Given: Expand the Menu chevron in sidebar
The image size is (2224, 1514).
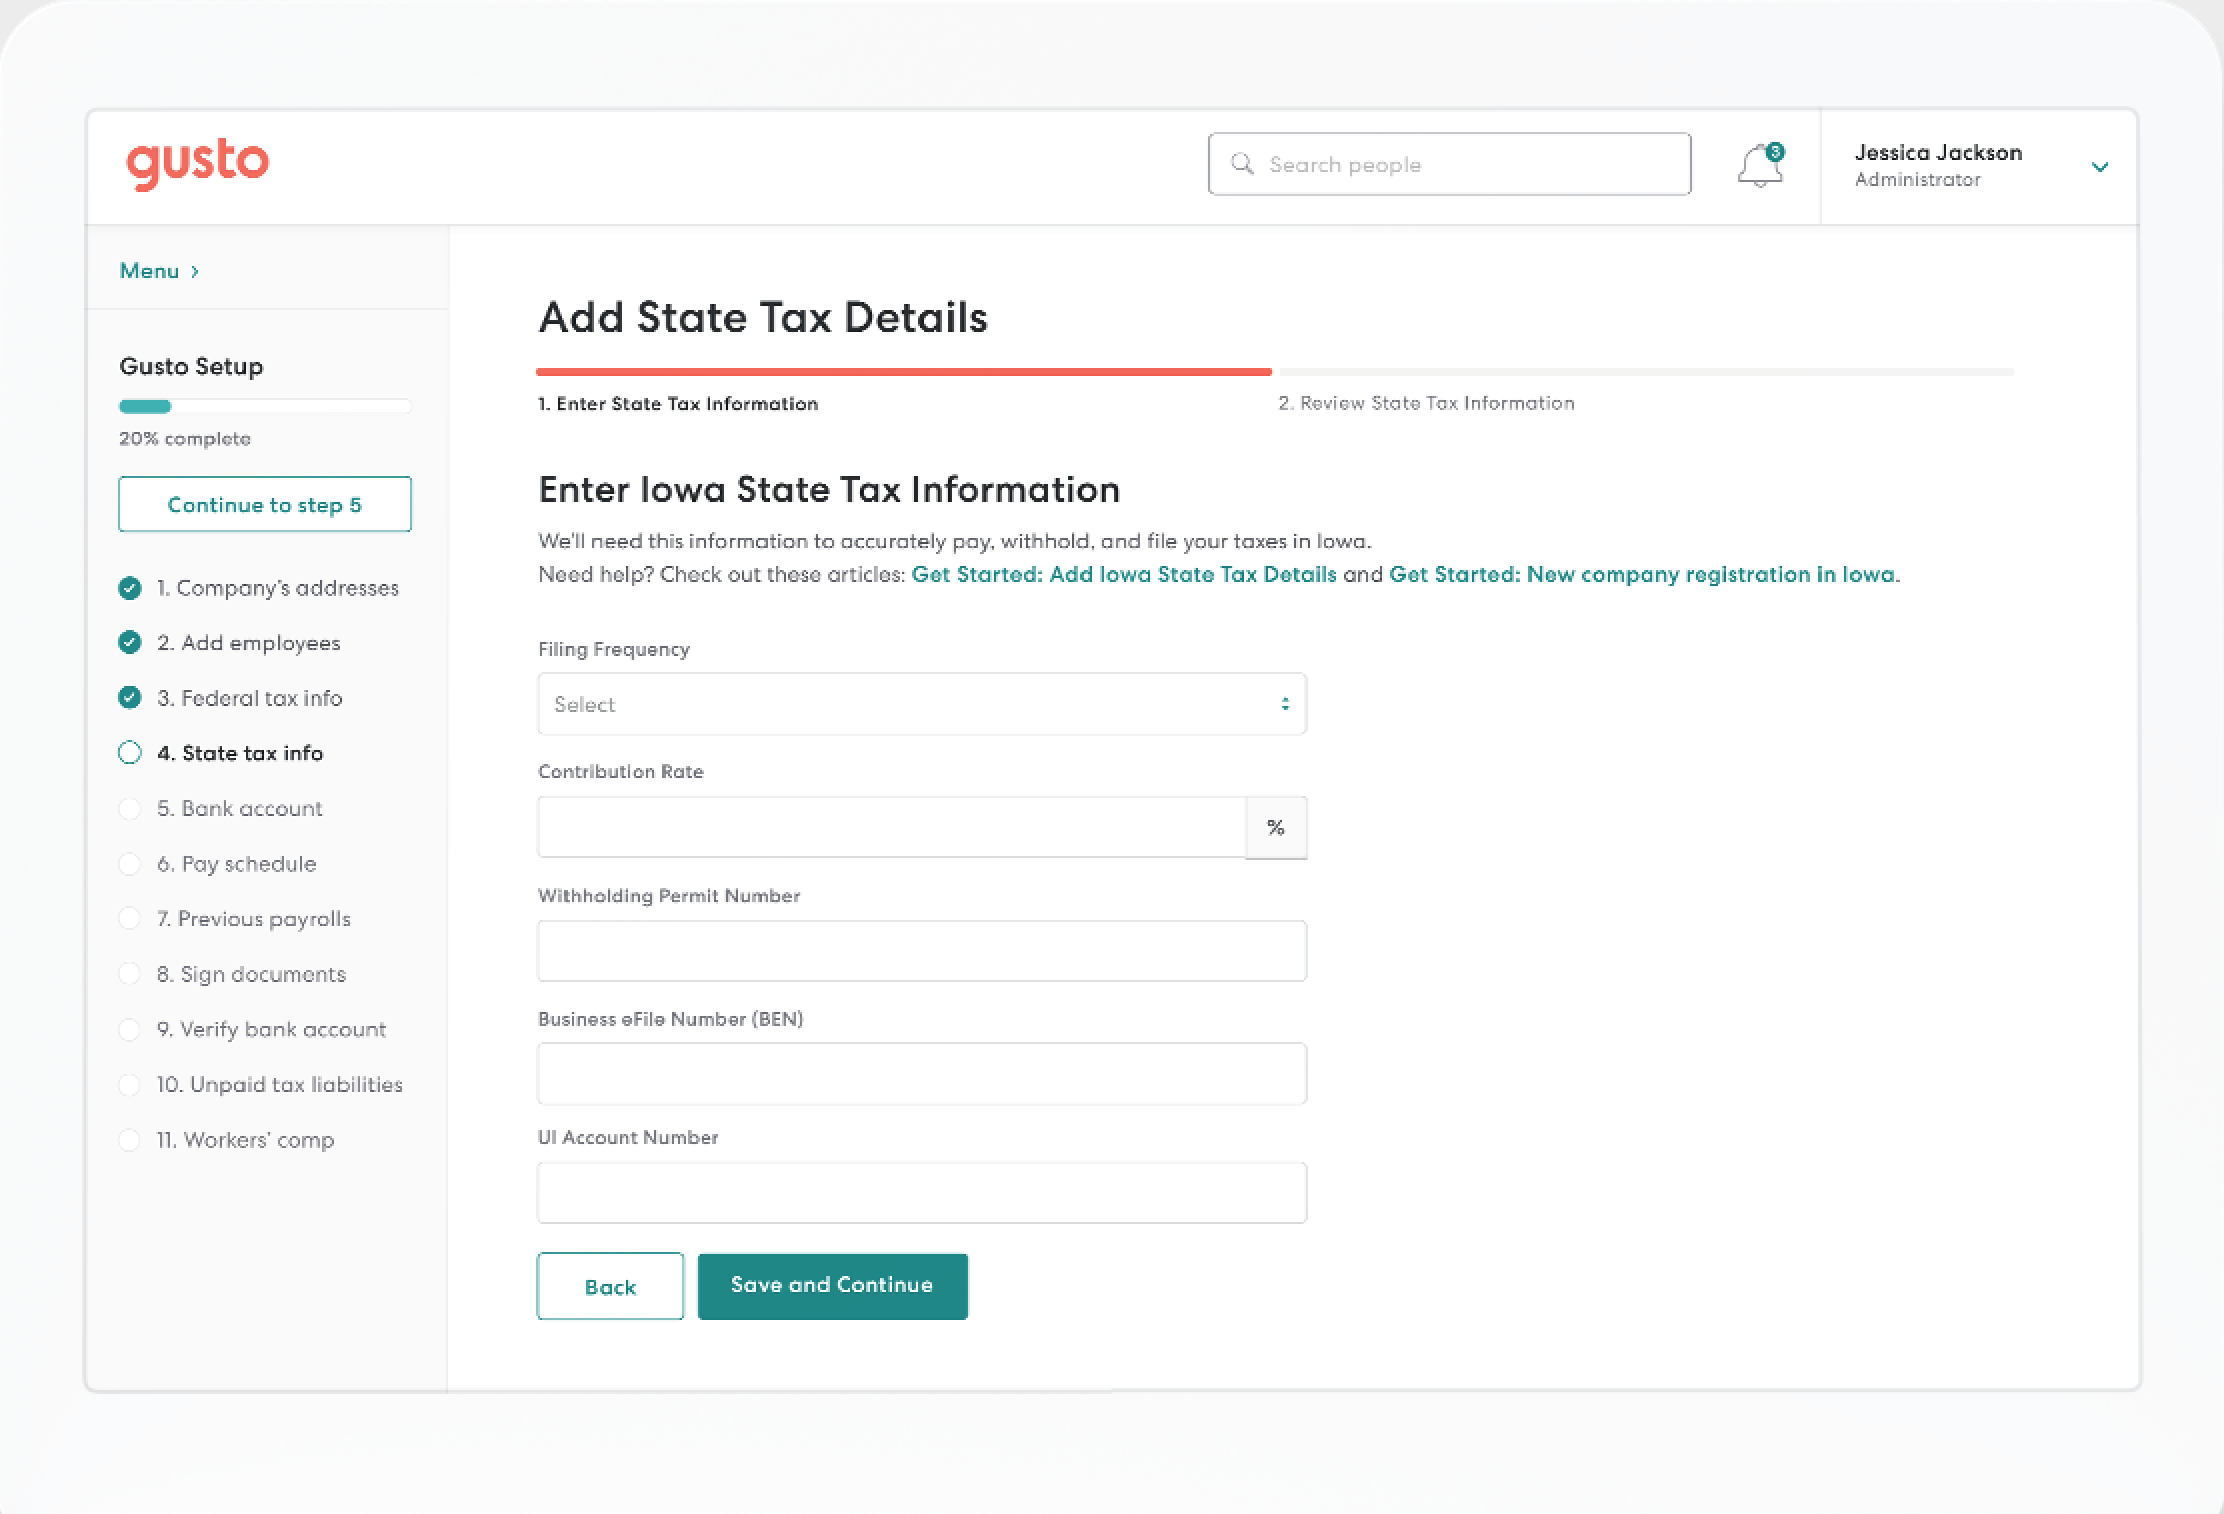Looking at the screenshot, I should [195, 272].
